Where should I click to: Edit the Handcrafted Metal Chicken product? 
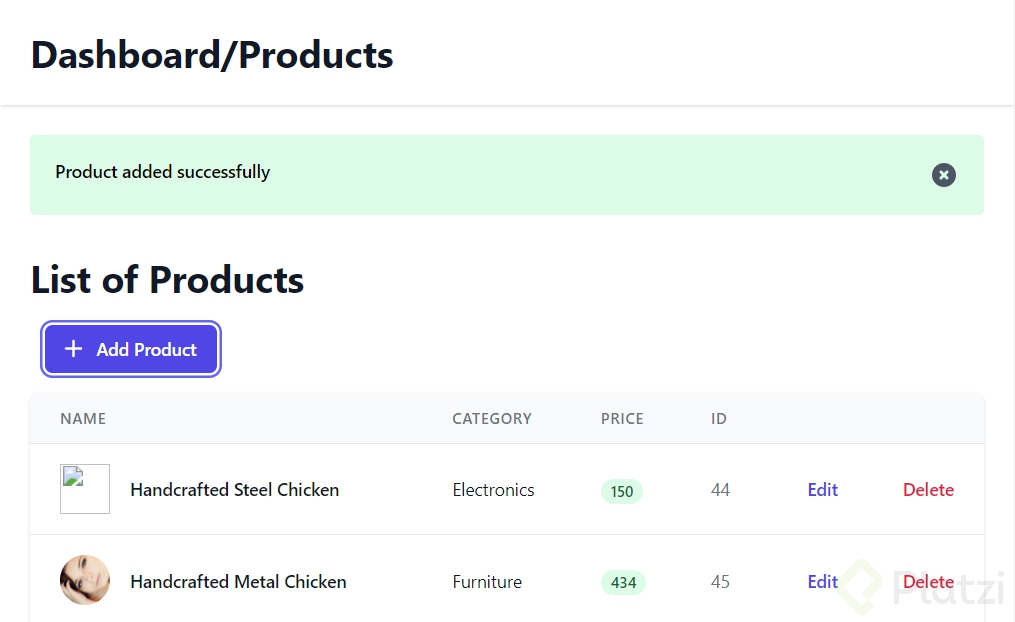pyautogui.click(x=823, y=581)
